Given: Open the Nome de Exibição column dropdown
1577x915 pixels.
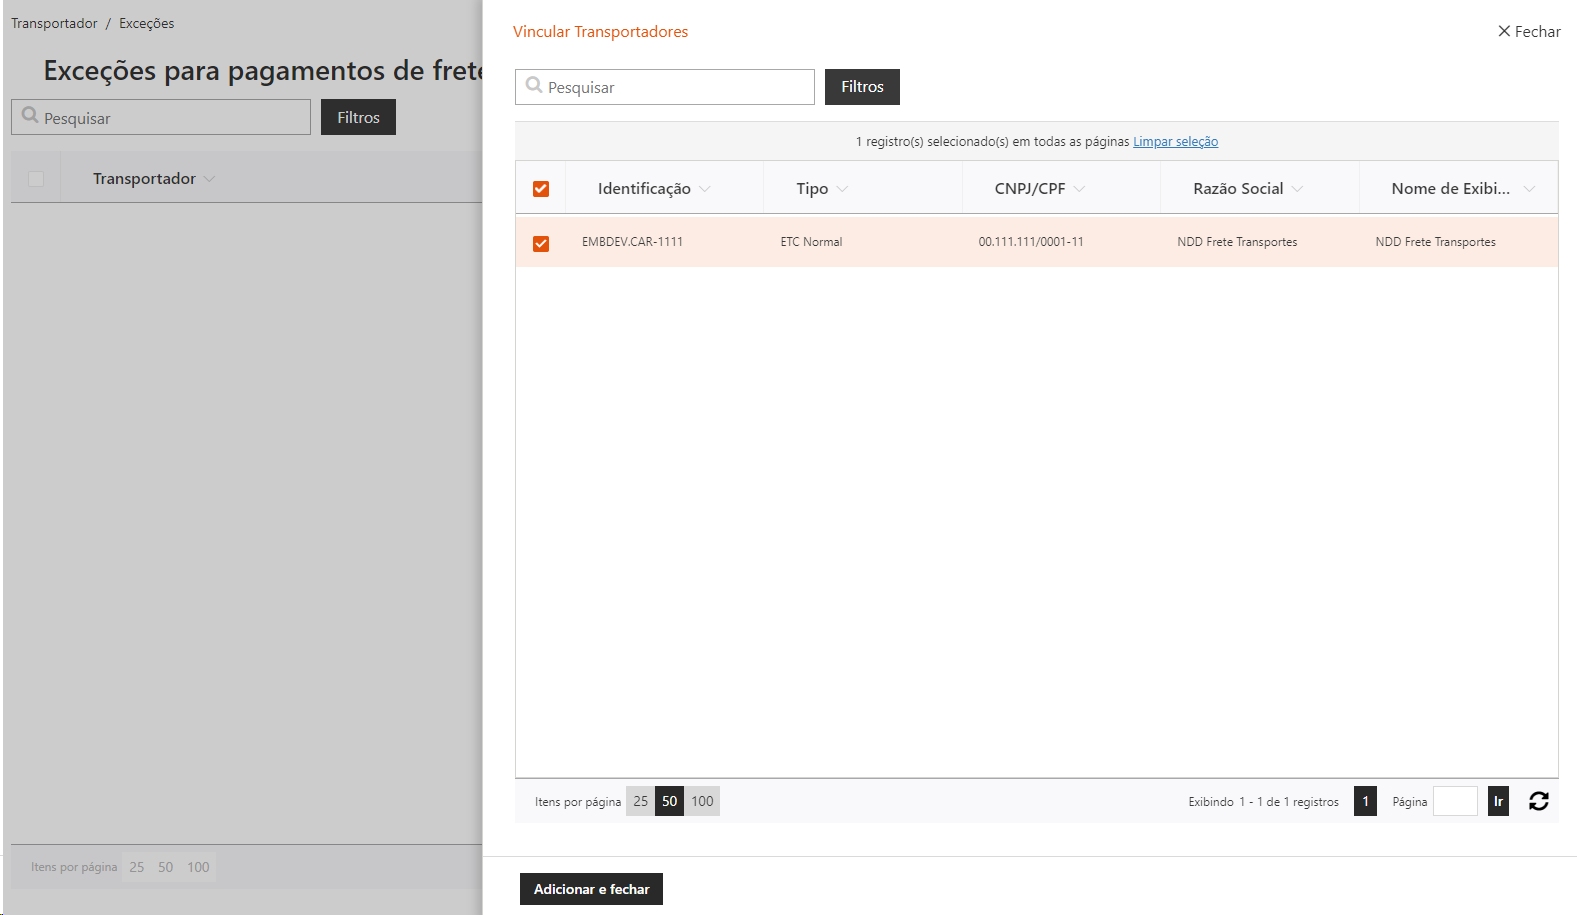Looking at the screenshot, I should click(x=1529, y=189).
